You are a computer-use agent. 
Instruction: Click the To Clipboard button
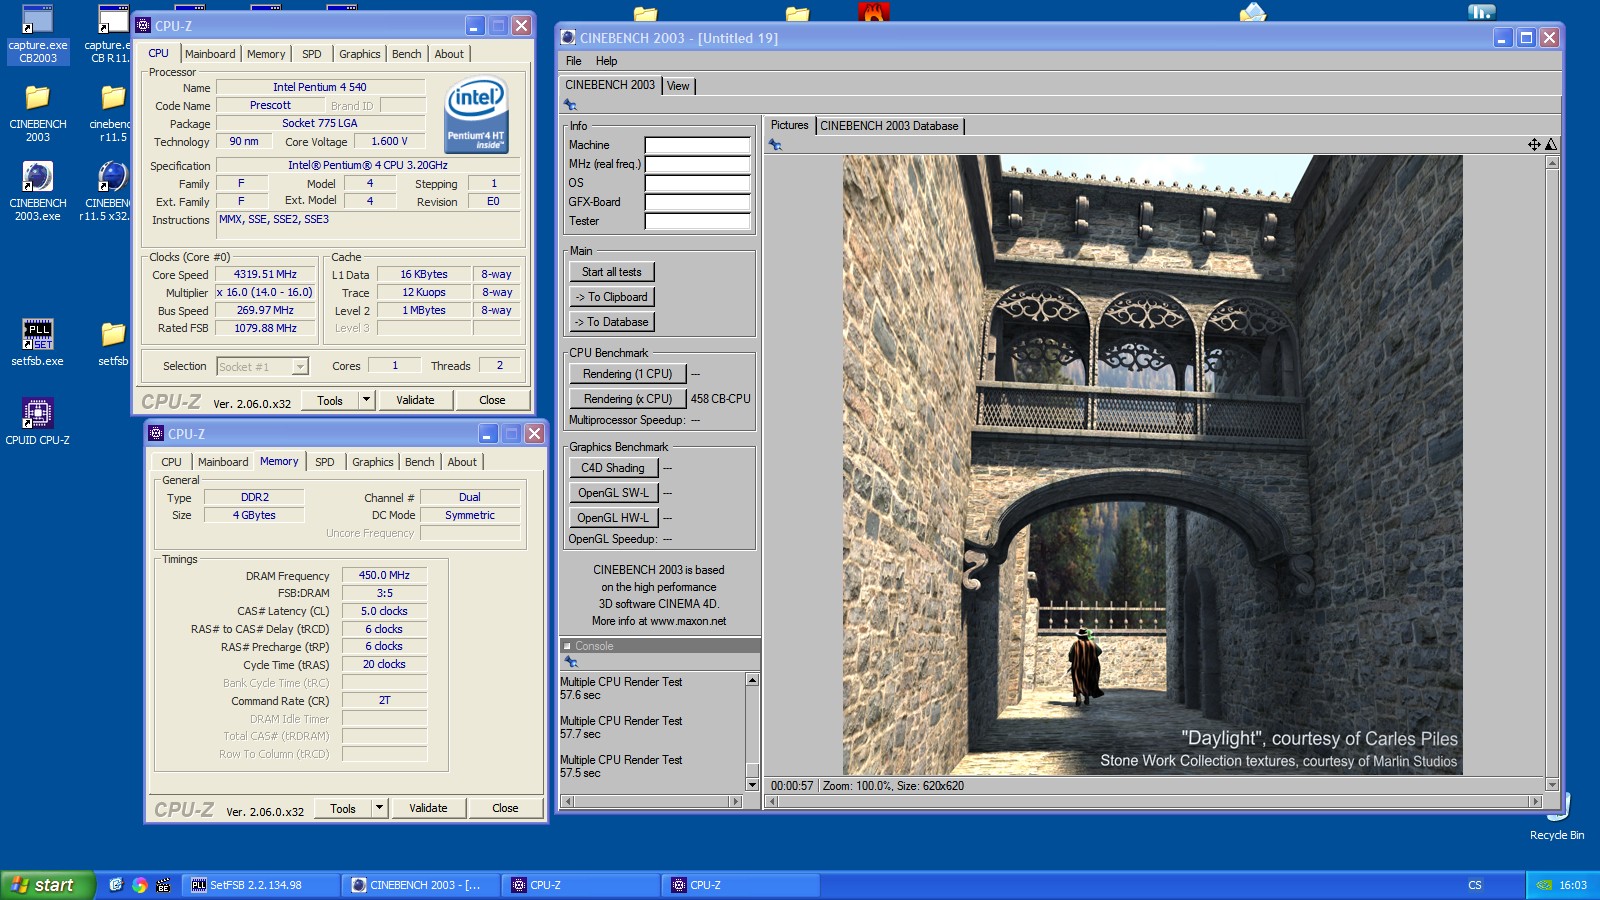[x=612, y=297]
